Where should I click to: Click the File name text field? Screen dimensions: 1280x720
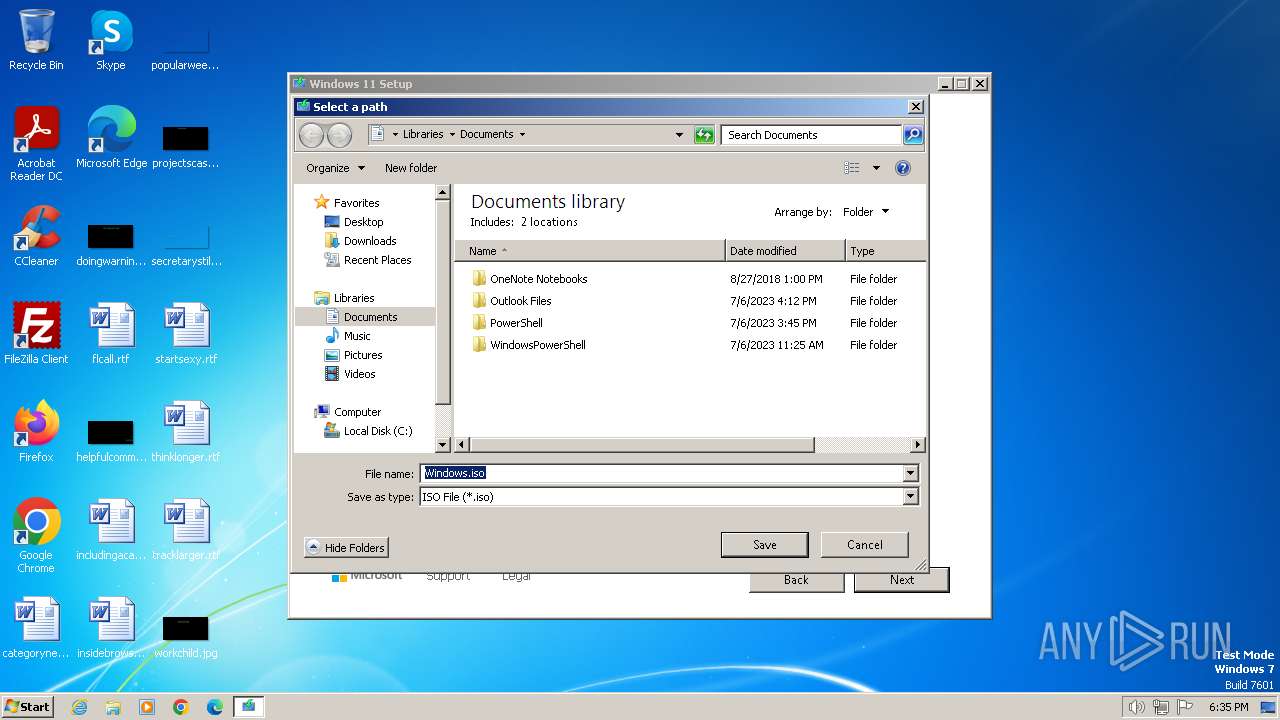[x=661, y=474]
